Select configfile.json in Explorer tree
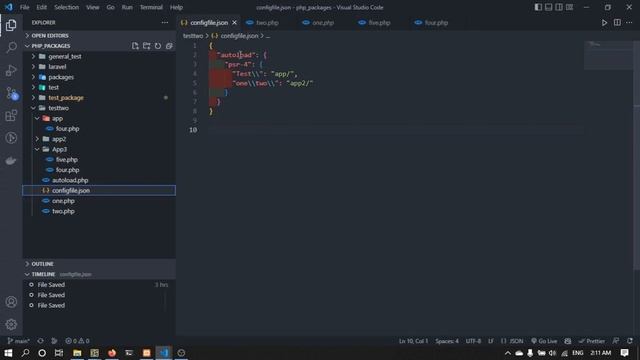The width and height of the screenshot is (640, 360). pyautogui.click(x=99, y=190)
